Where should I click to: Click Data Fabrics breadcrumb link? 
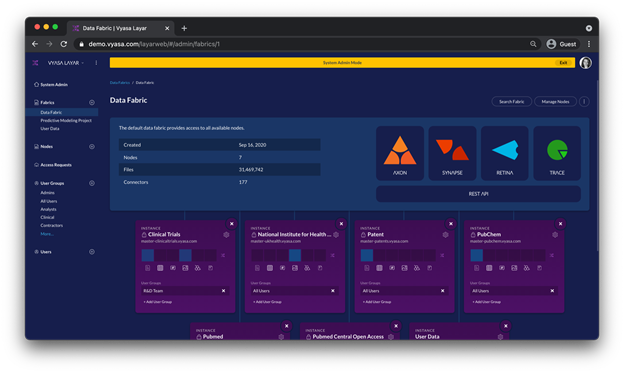pos(120,83)
